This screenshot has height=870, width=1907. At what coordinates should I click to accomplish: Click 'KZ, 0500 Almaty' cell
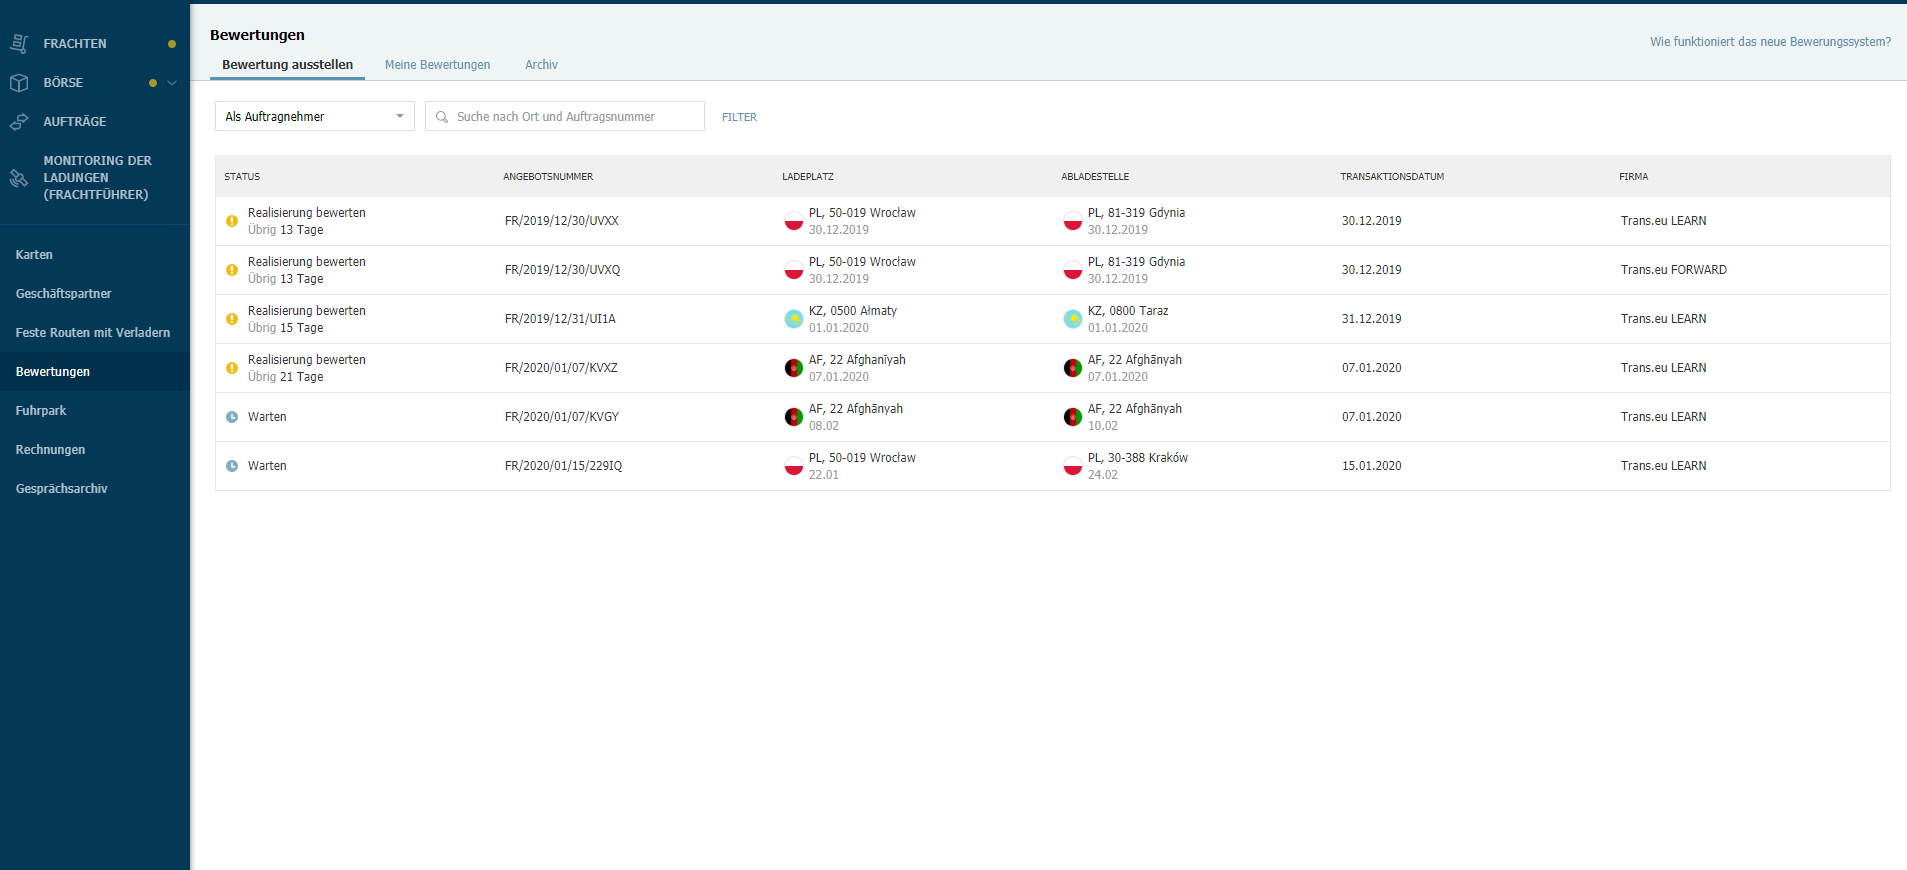[x=853, y=311]
